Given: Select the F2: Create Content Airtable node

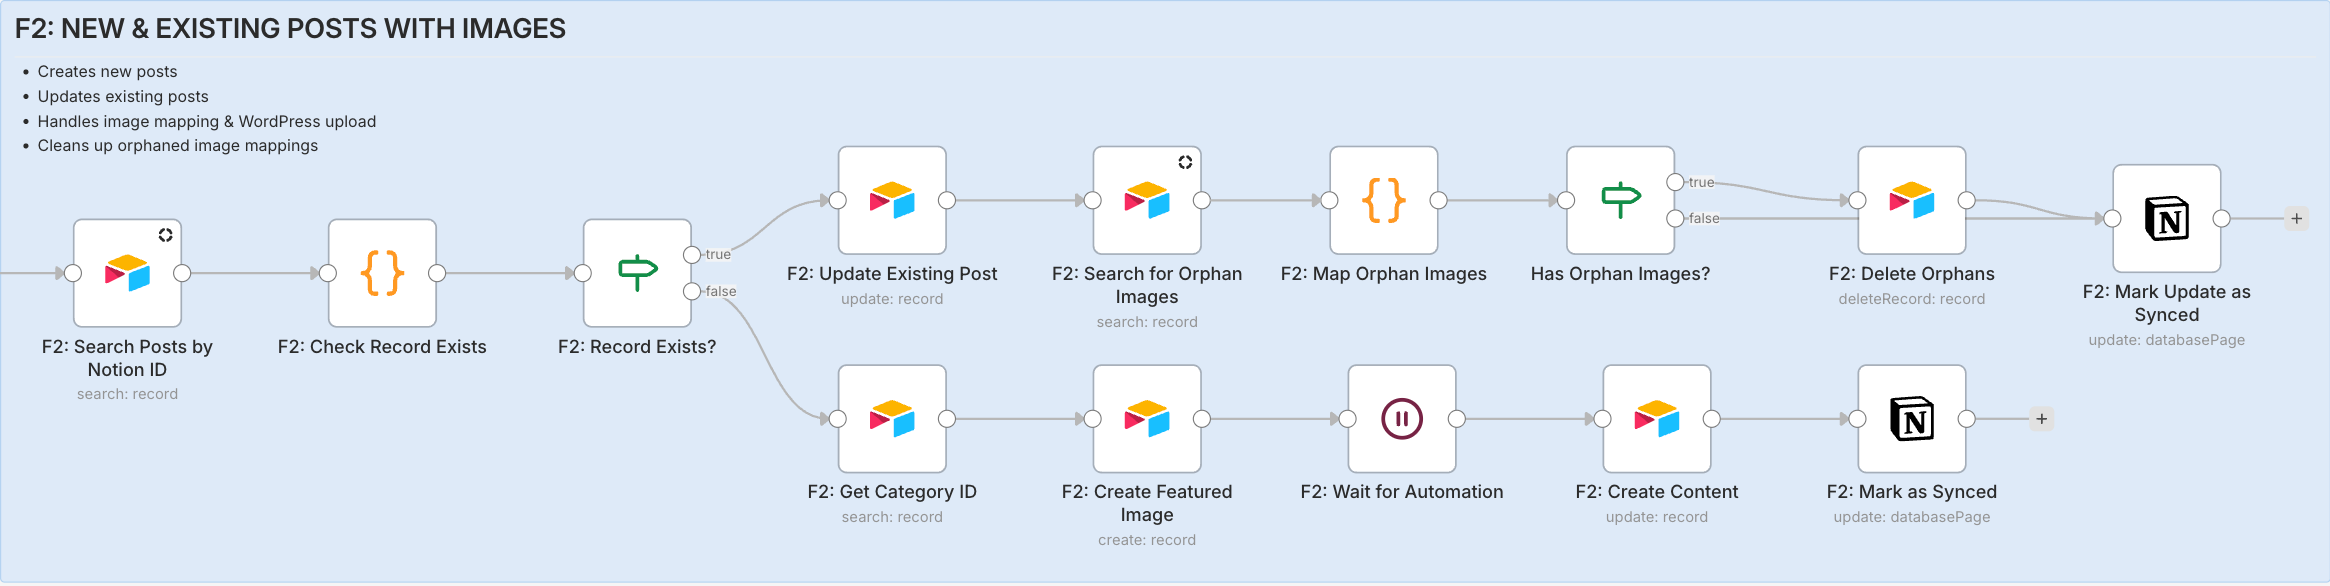Looking at the screenshot, I should [1657, 418].
